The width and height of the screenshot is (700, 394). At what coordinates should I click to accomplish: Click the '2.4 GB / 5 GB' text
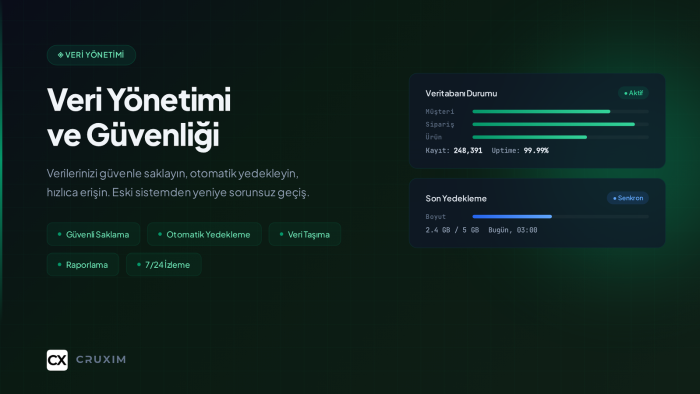click(452, 230)
